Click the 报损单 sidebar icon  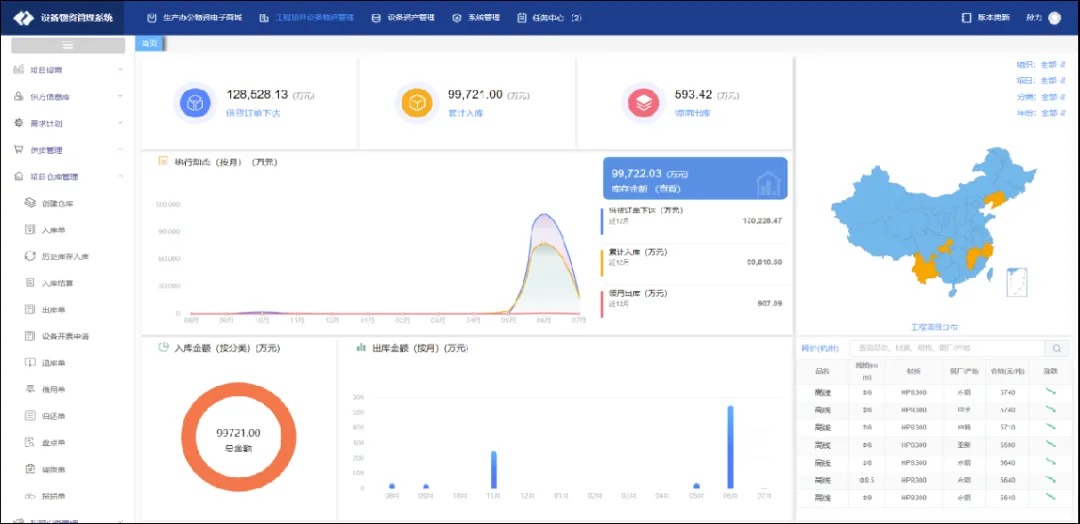pyautogui.click(x=30, y=496)
